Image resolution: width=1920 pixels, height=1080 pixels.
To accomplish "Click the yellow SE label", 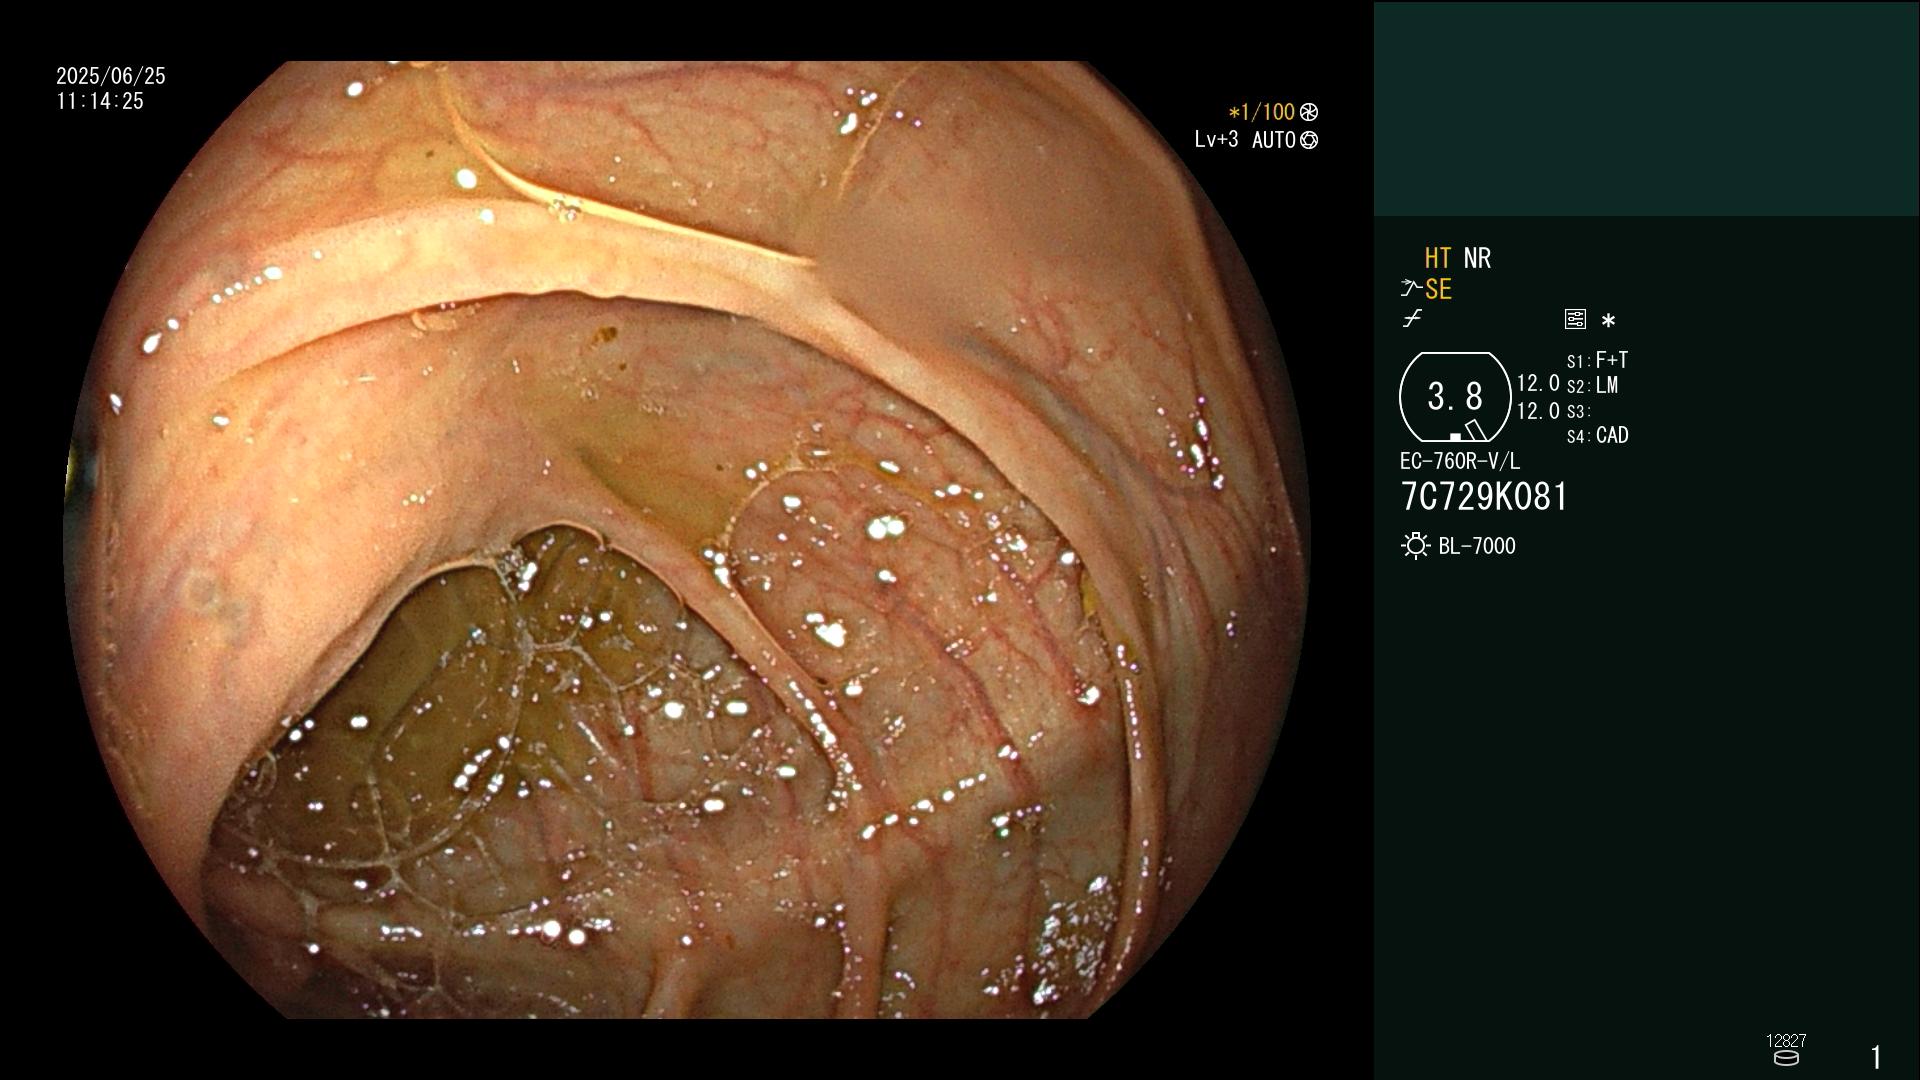I will (1438, 289).
